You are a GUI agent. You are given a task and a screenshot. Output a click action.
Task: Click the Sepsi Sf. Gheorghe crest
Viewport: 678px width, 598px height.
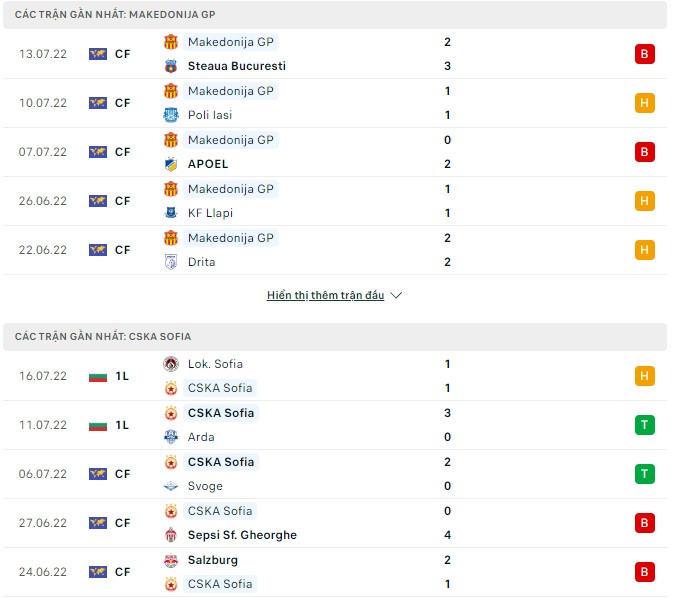171,535
